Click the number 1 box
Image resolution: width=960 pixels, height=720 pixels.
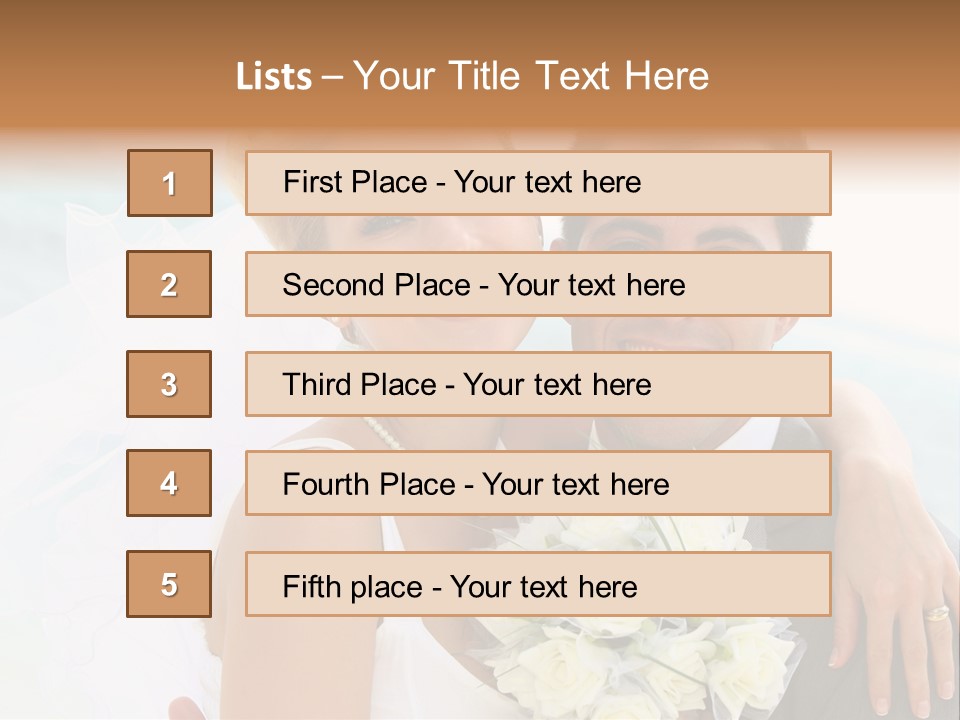[x=170, y=183]
